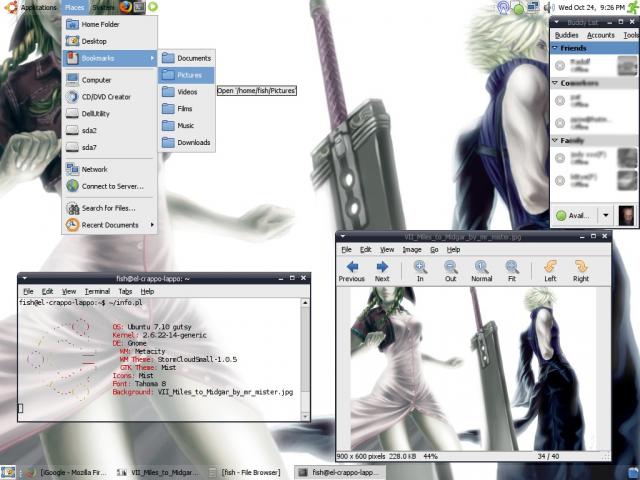Click terminal scrollbar down arrow
Screen dimensions: 640x480
pyautogui.click(x=305, y=417)
